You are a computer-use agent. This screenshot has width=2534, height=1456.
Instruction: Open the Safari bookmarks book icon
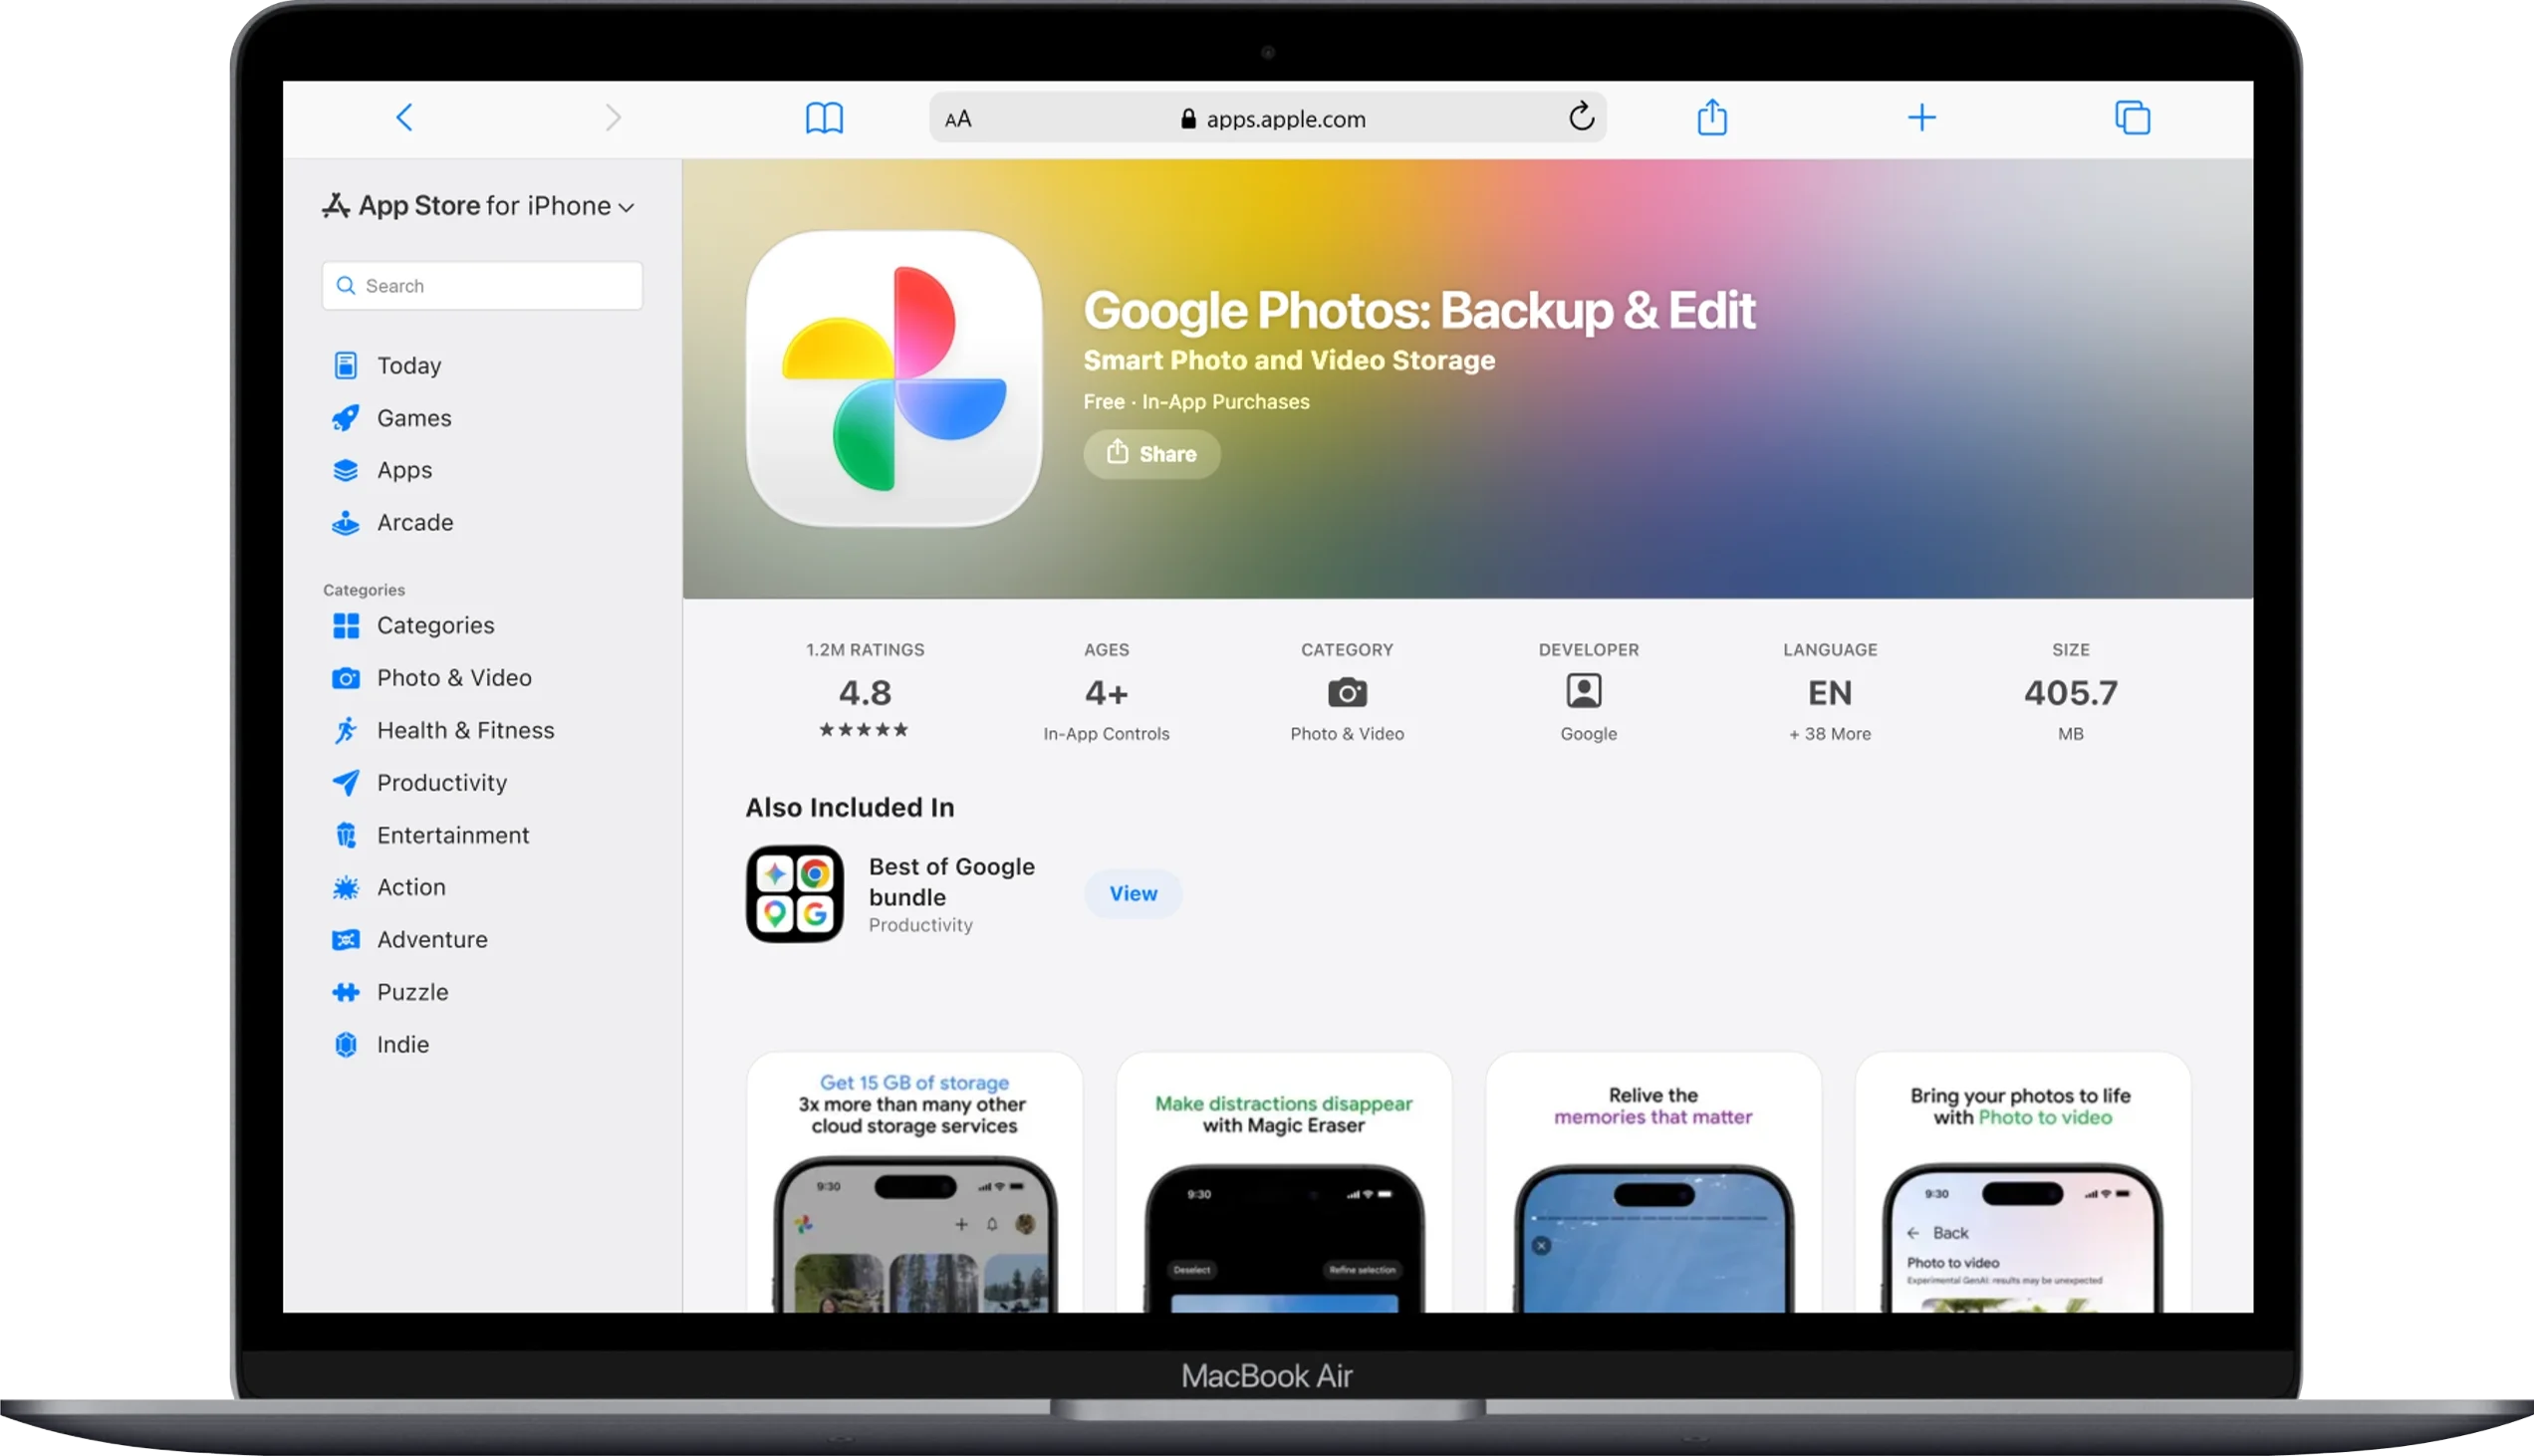(x=824, y=118)
